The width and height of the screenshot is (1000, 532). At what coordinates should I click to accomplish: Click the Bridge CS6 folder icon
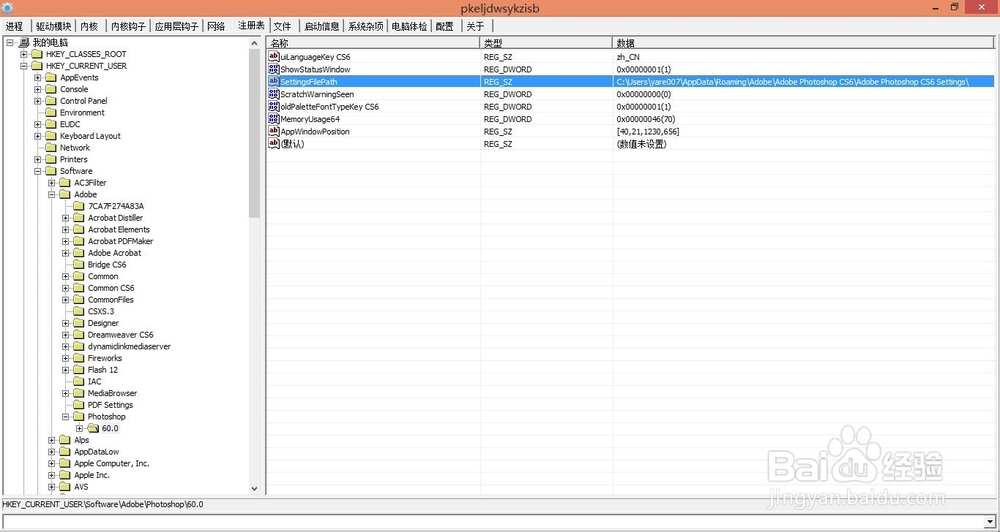[78, 265]
